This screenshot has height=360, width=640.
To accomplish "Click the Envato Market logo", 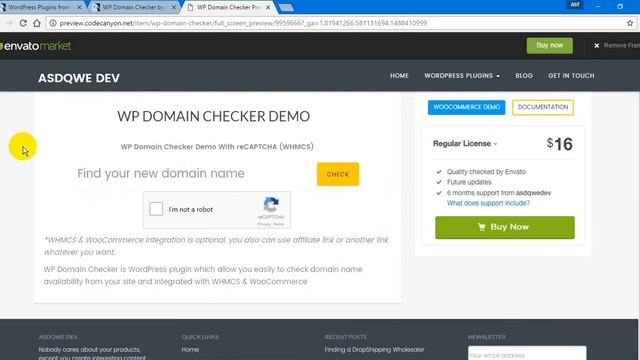I will pyautogui.click(x=36, y=46).
